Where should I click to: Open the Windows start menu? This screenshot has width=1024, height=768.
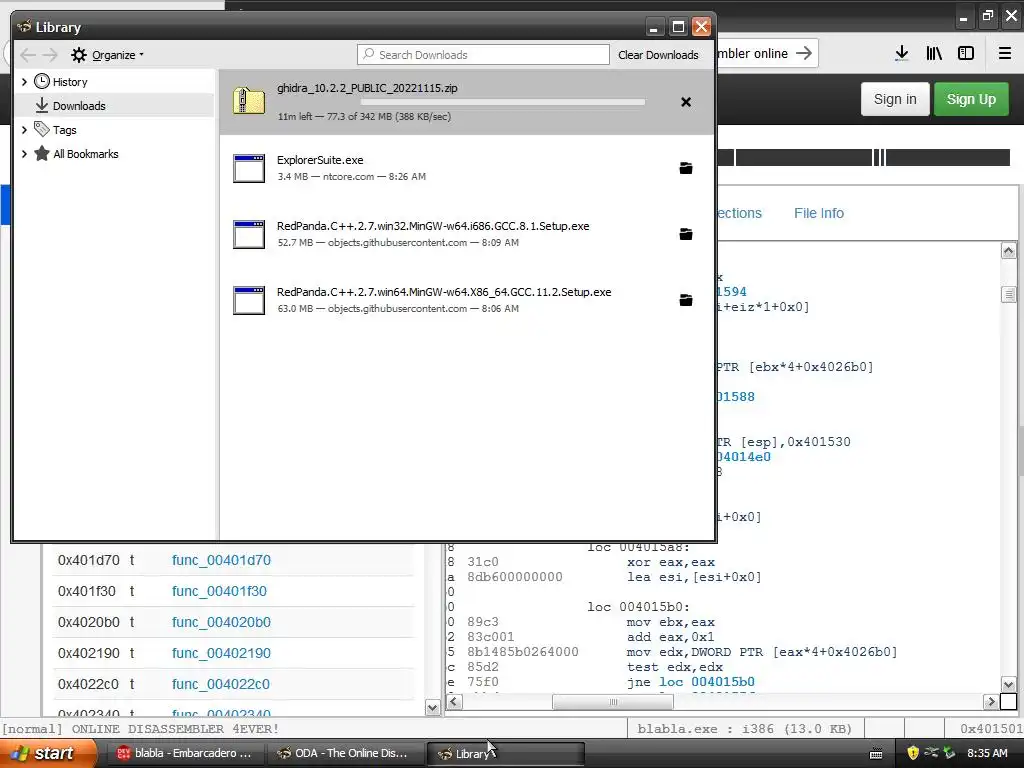[48, 753]
